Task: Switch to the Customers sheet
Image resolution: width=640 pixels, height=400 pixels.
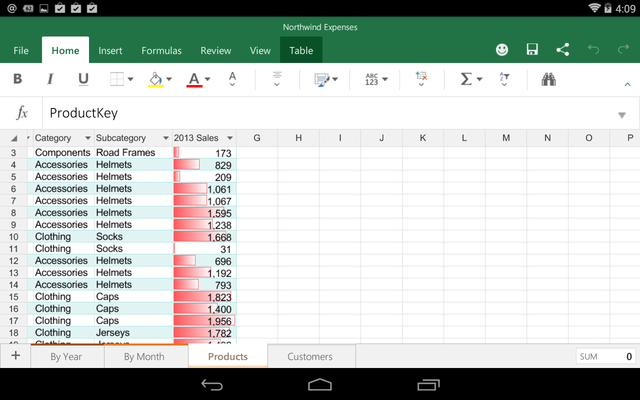Action: click(310, 357)
